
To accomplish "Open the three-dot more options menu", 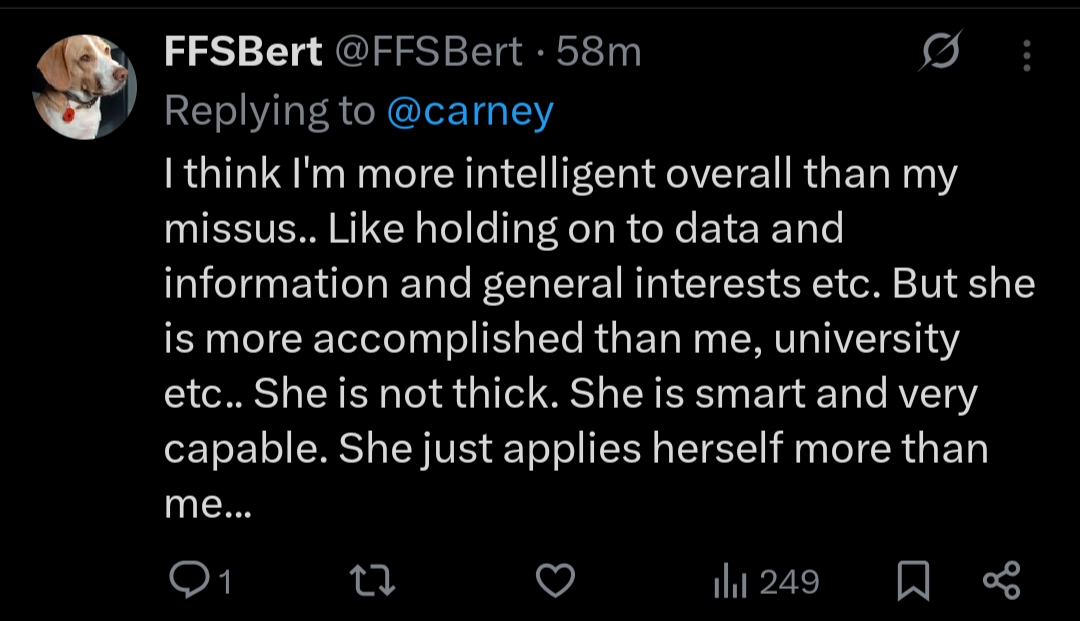I will 1026,54.
